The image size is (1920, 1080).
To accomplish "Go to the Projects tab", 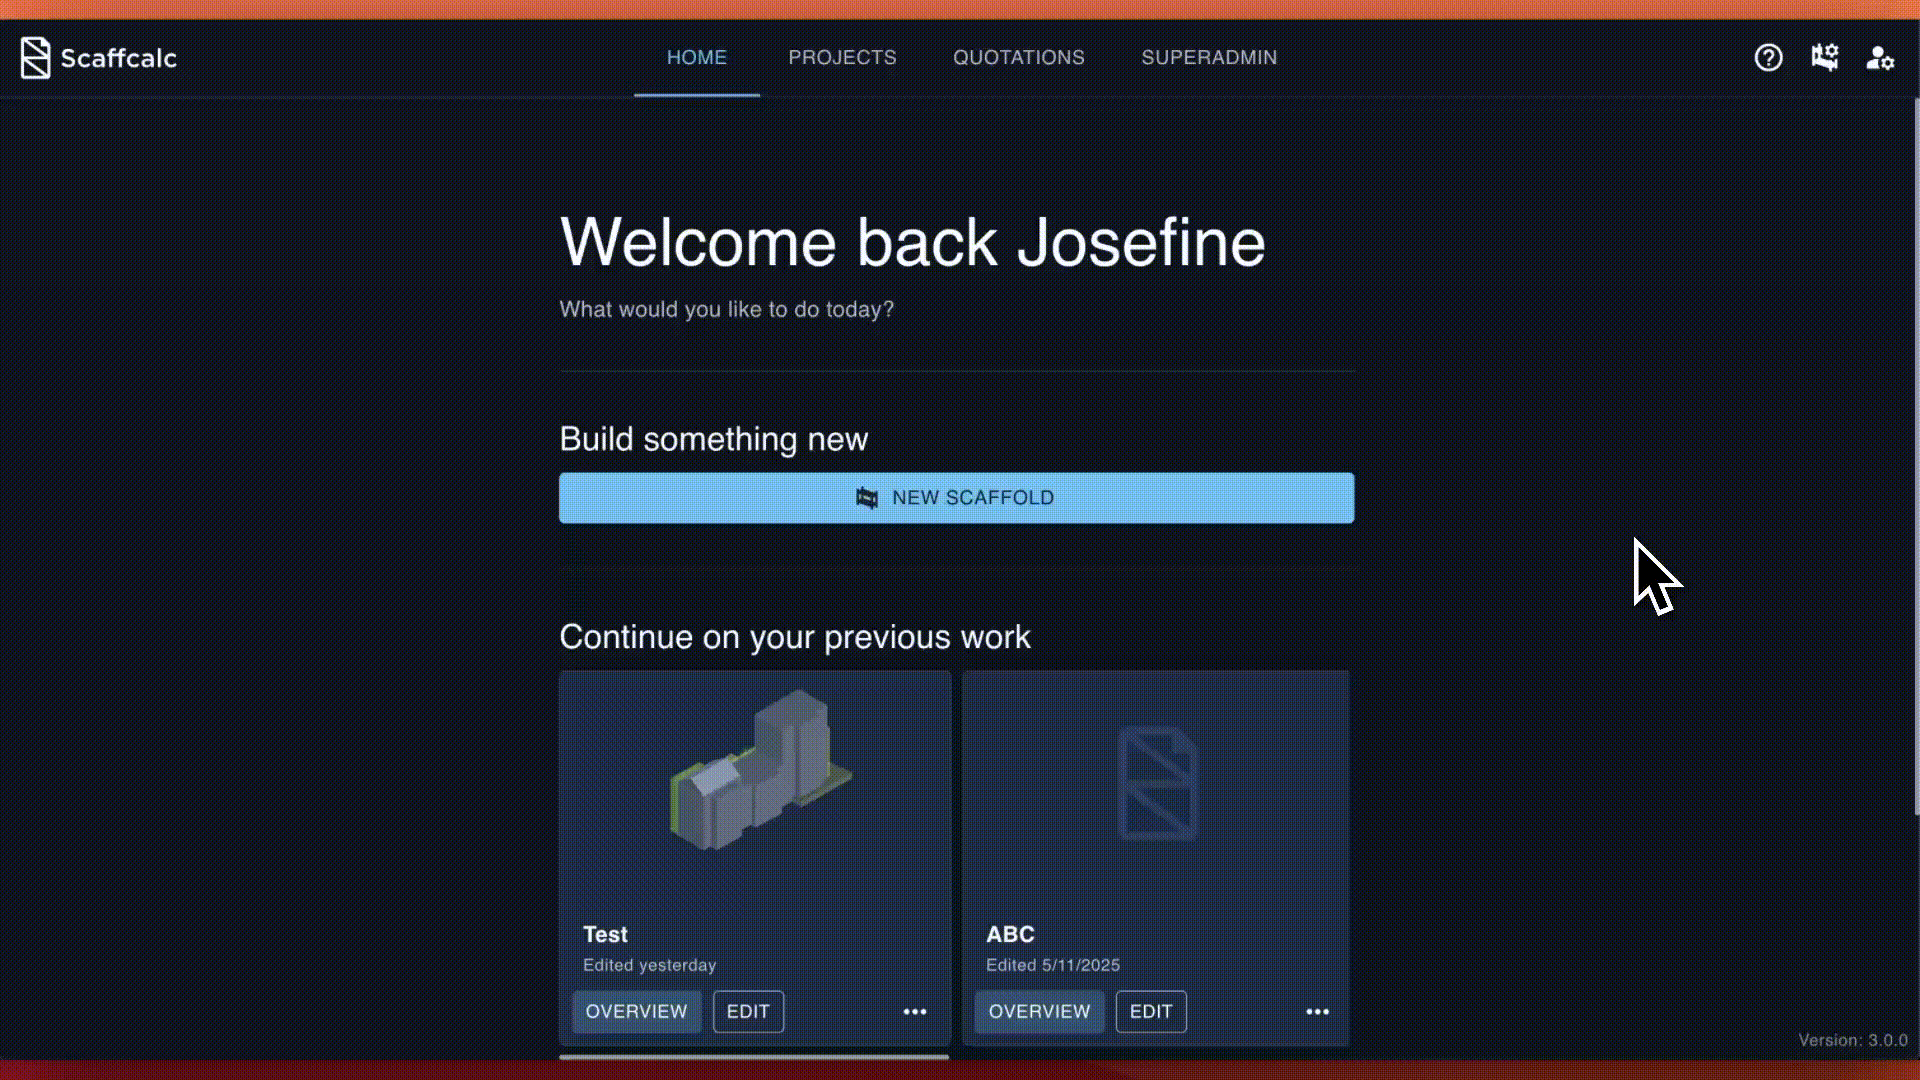I will [x=842, y=58].
